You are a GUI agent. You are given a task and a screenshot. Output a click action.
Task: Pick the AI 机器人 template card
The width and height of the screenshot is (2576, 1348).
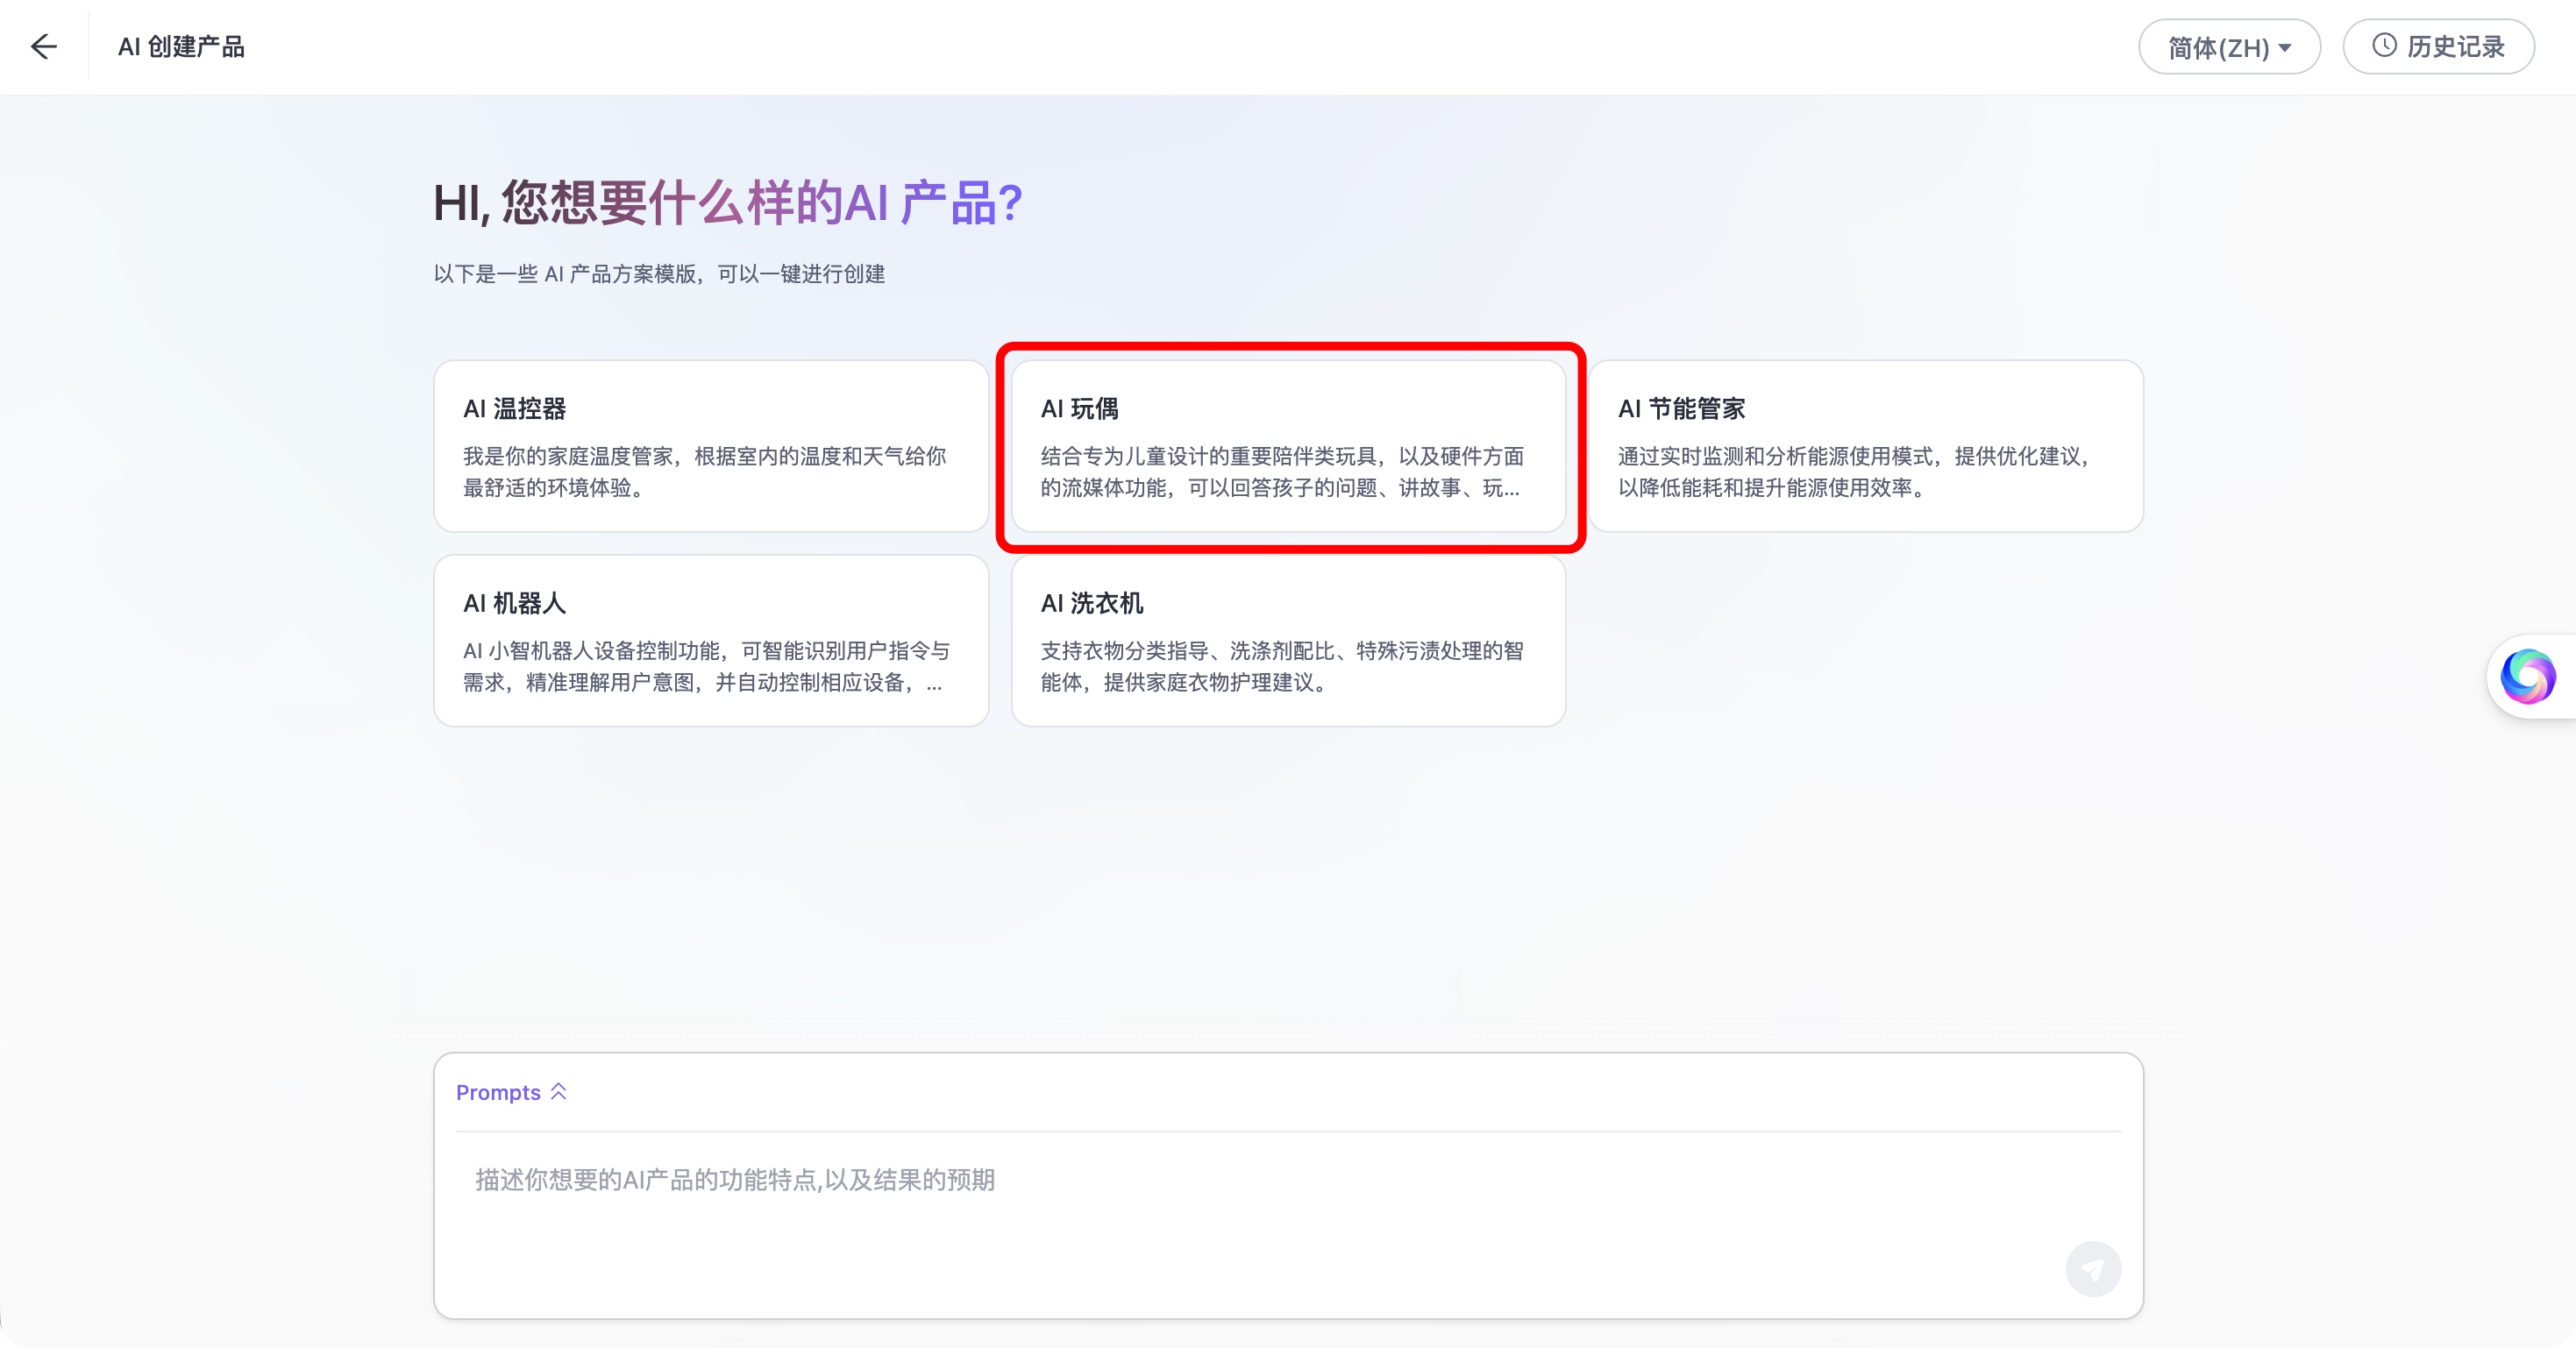tap(710, 641)
